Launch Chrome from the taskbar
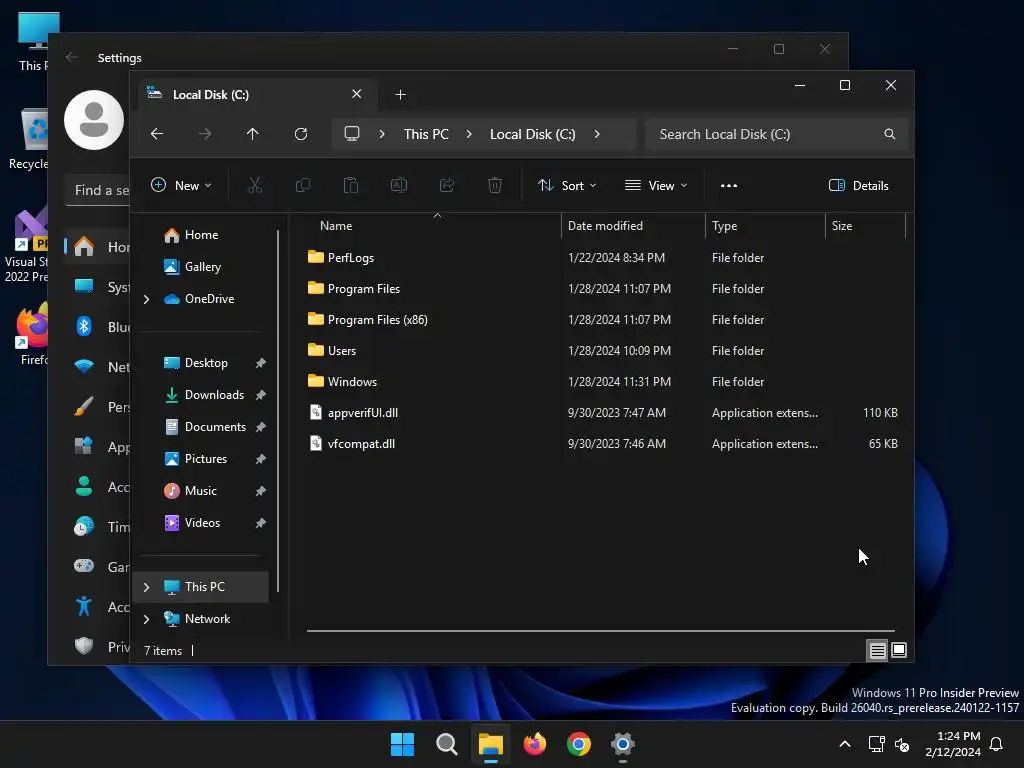This screenshot has height=768, width=1024. [579, 744]
